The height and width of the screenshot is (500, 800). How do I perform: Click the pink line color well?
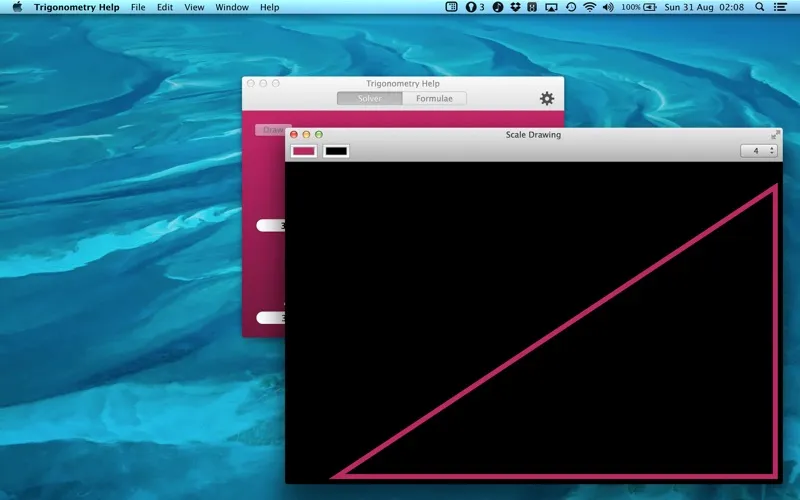[x=304, y=151]
